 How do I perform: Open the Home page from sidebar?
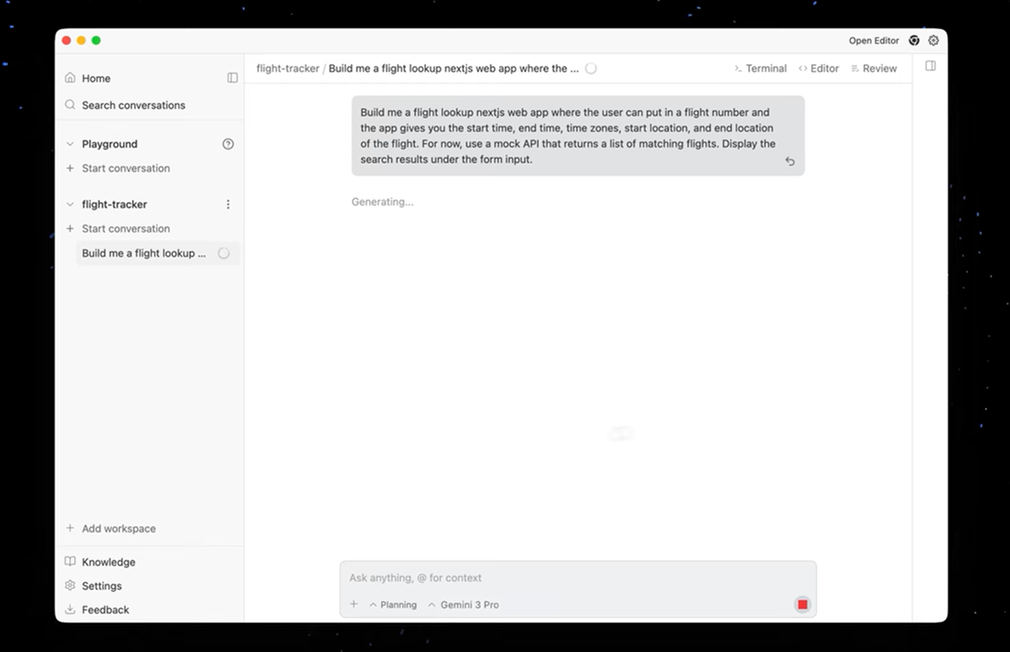pyautogui.click(x=96, y=78)
